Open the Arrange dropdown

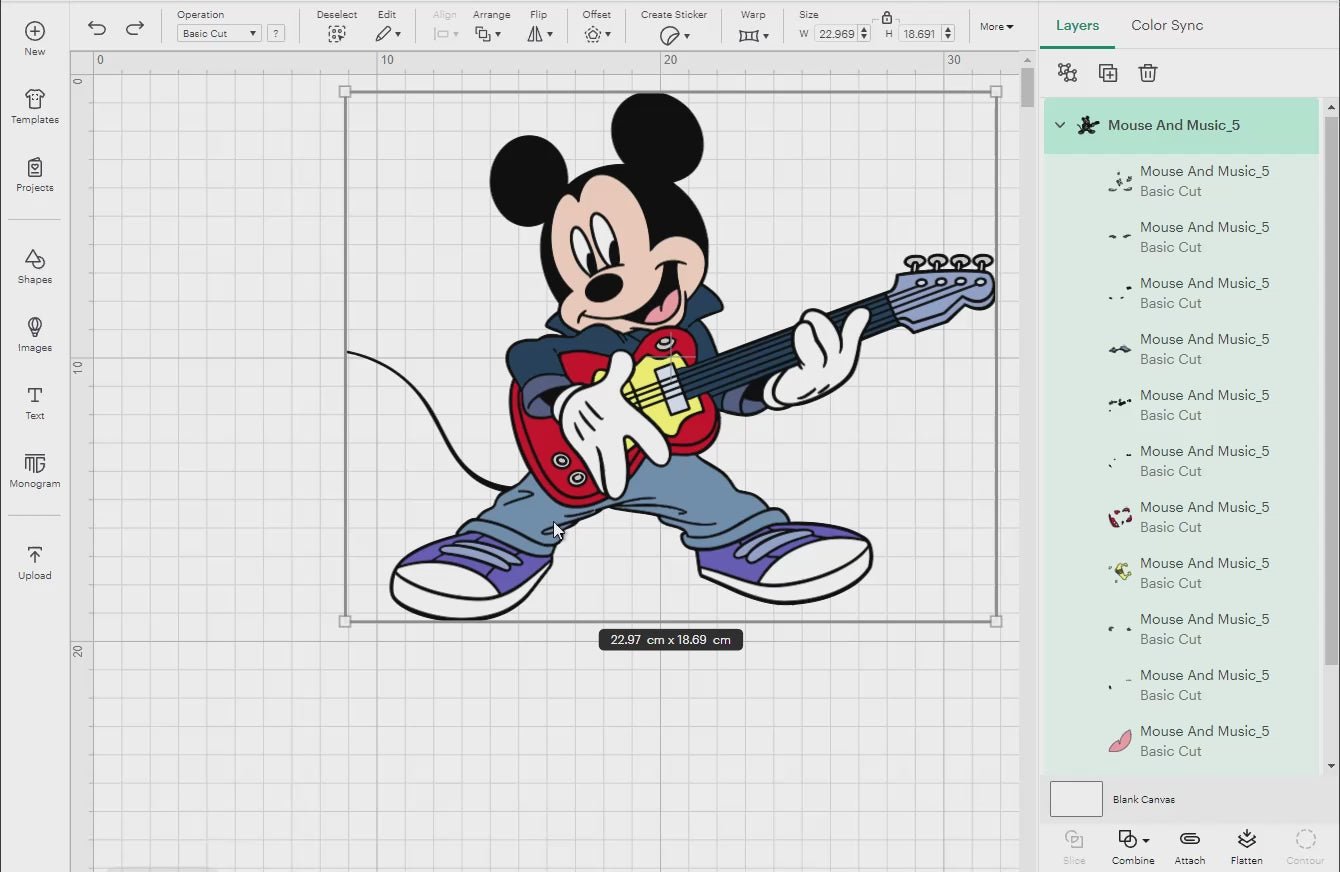coord(488,34)
